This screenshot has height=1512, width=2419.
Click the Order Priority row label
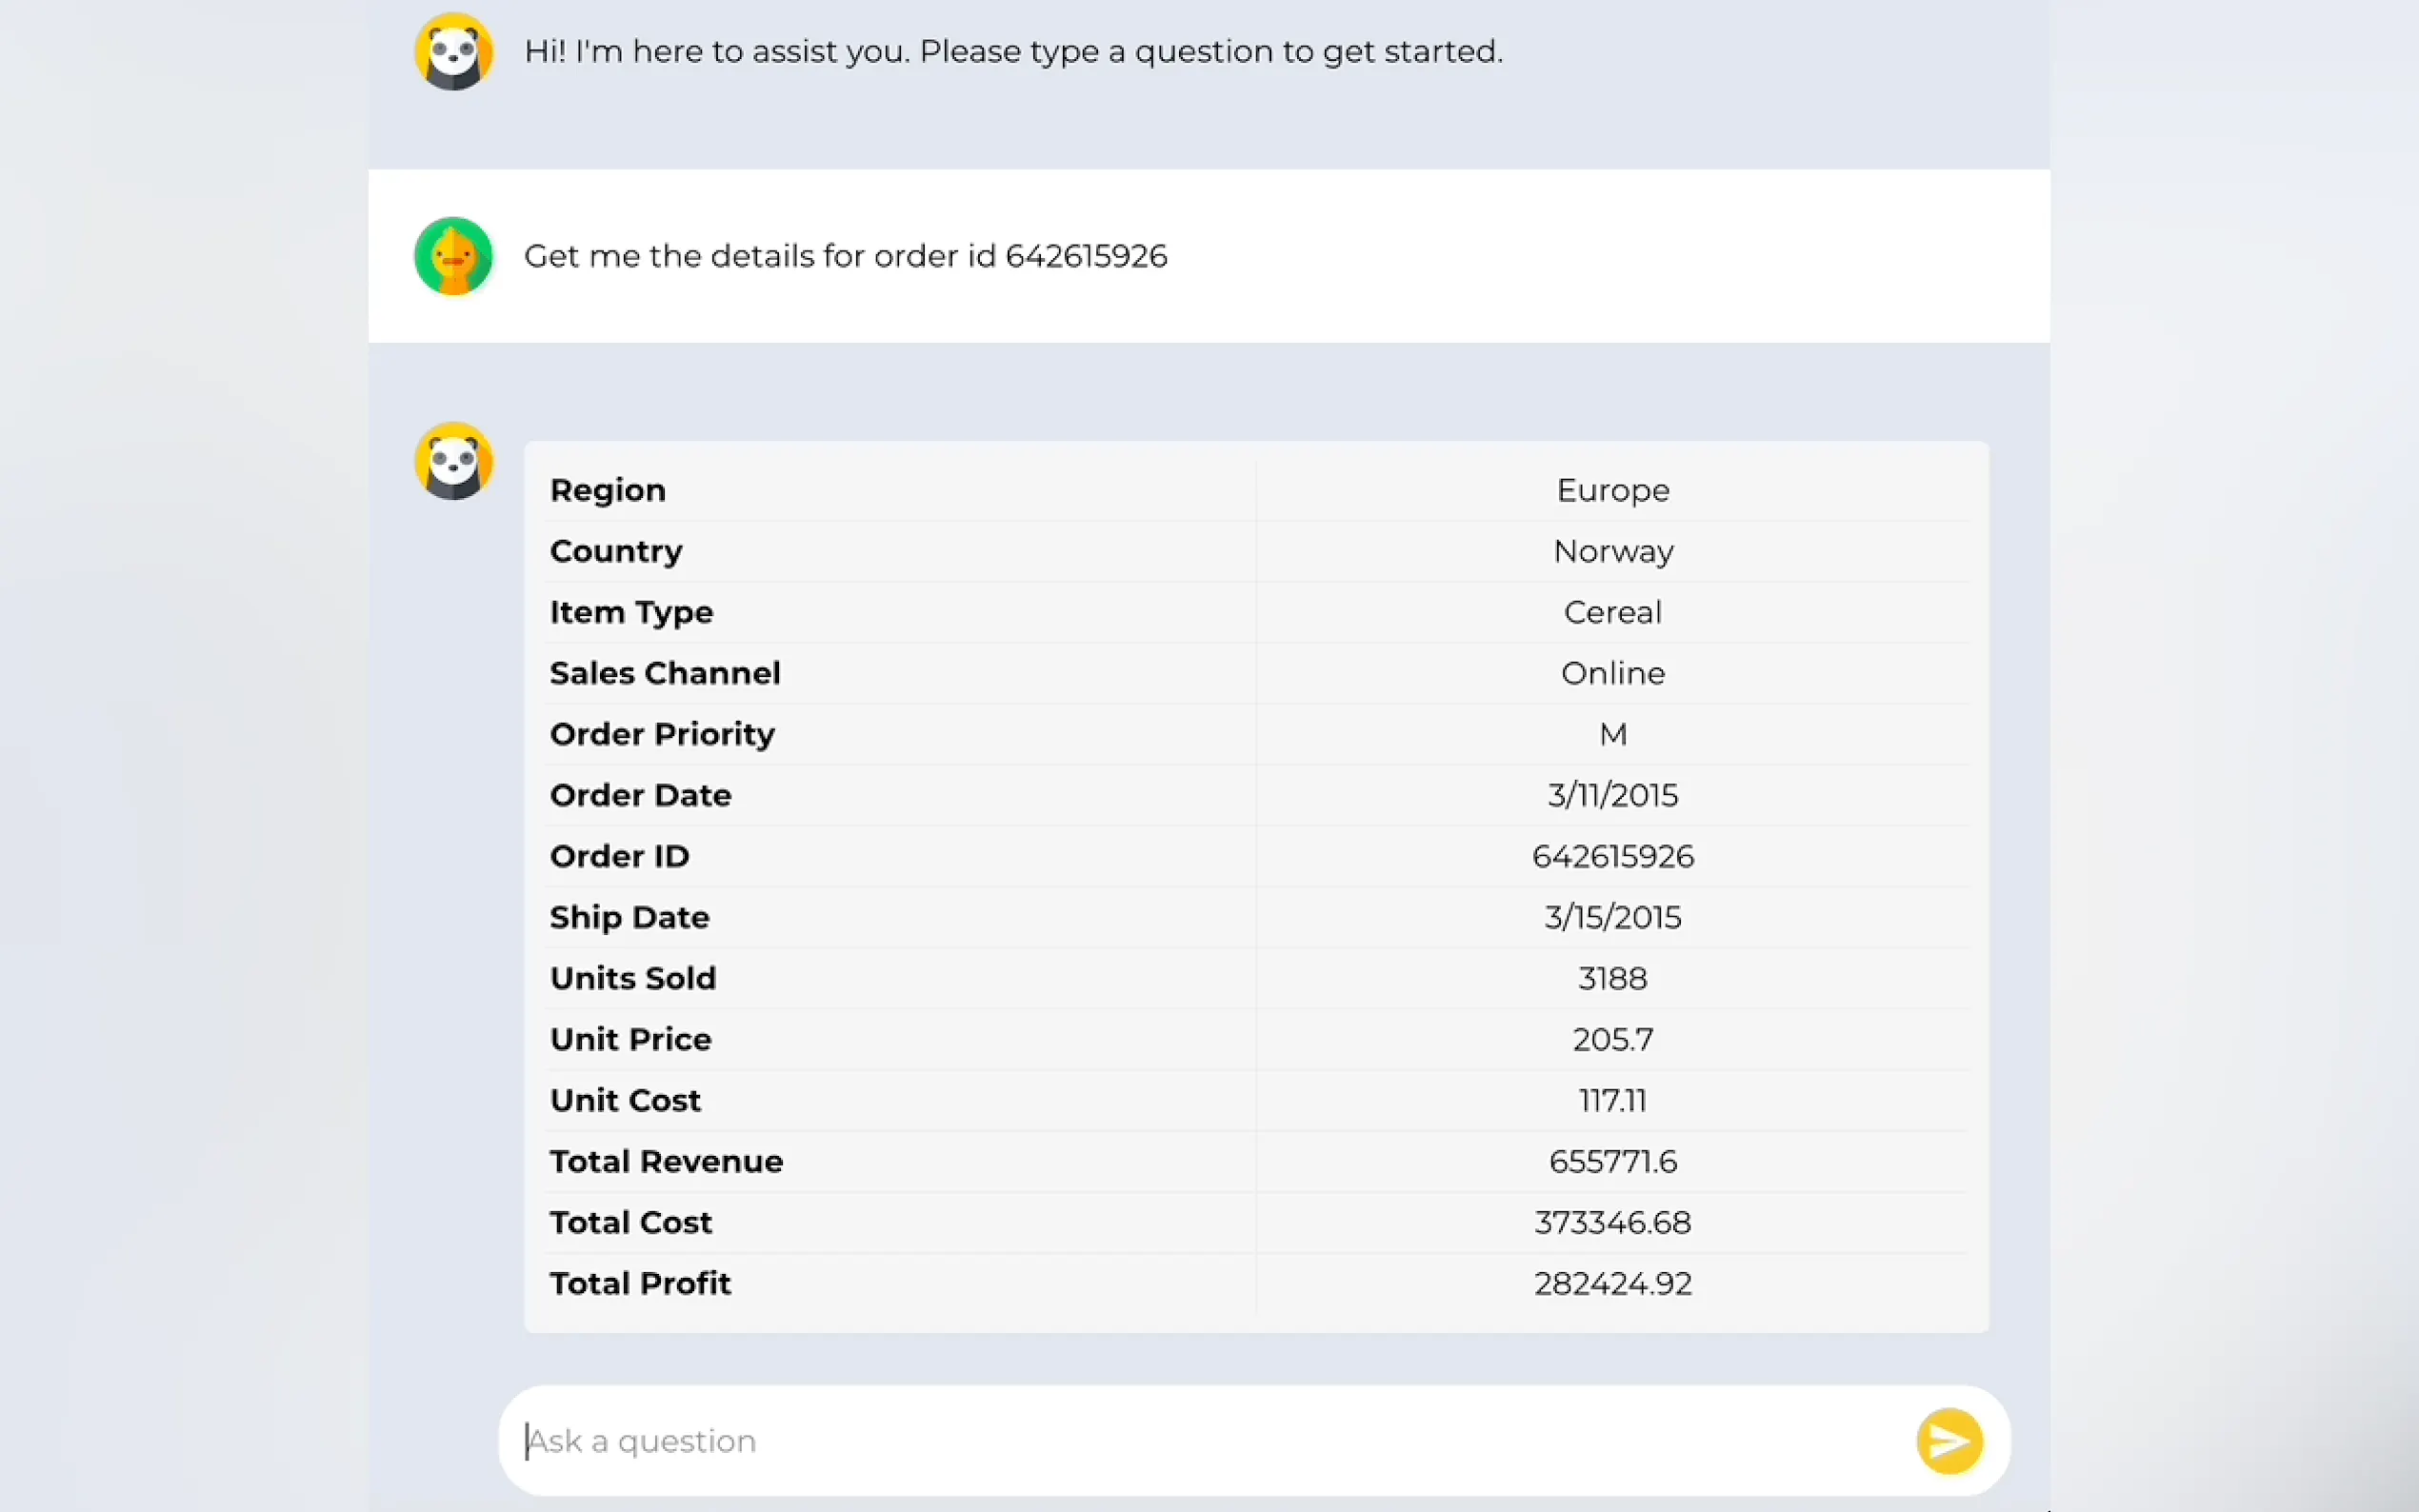662,734
